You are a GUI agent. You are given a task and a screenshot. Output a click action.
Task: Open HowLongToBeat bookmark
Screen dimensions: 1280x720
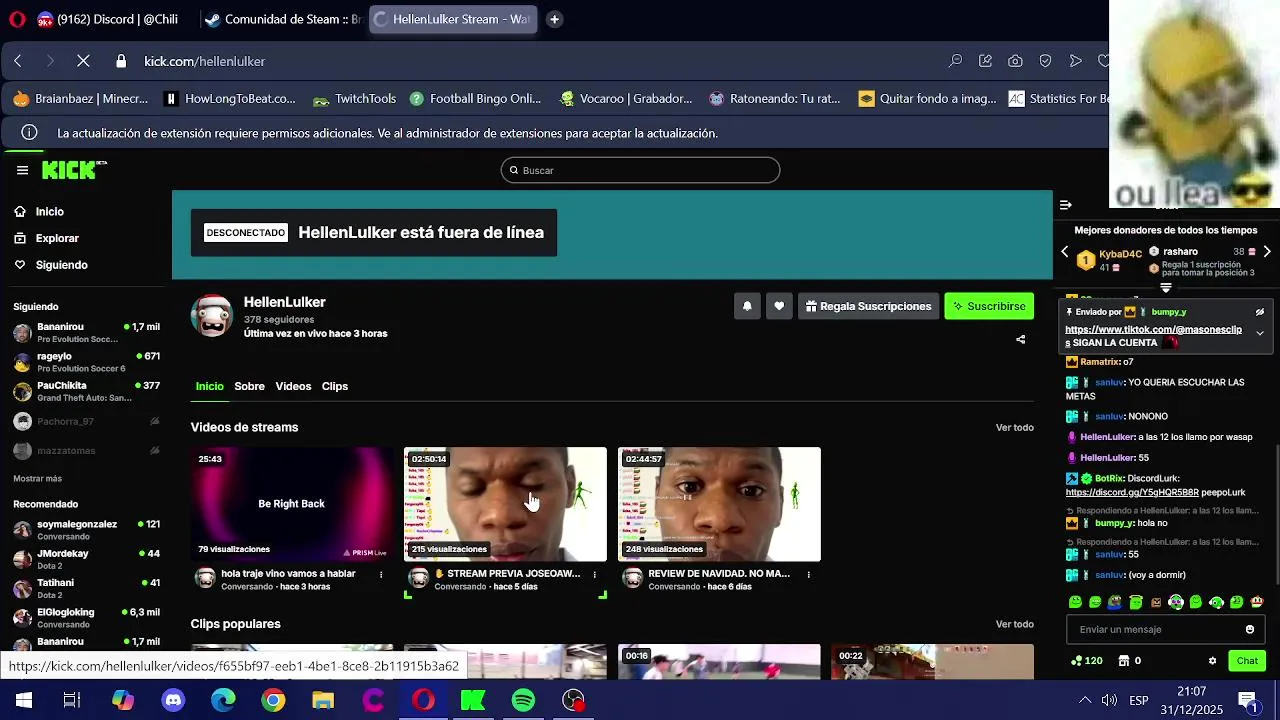click(230, 99)
